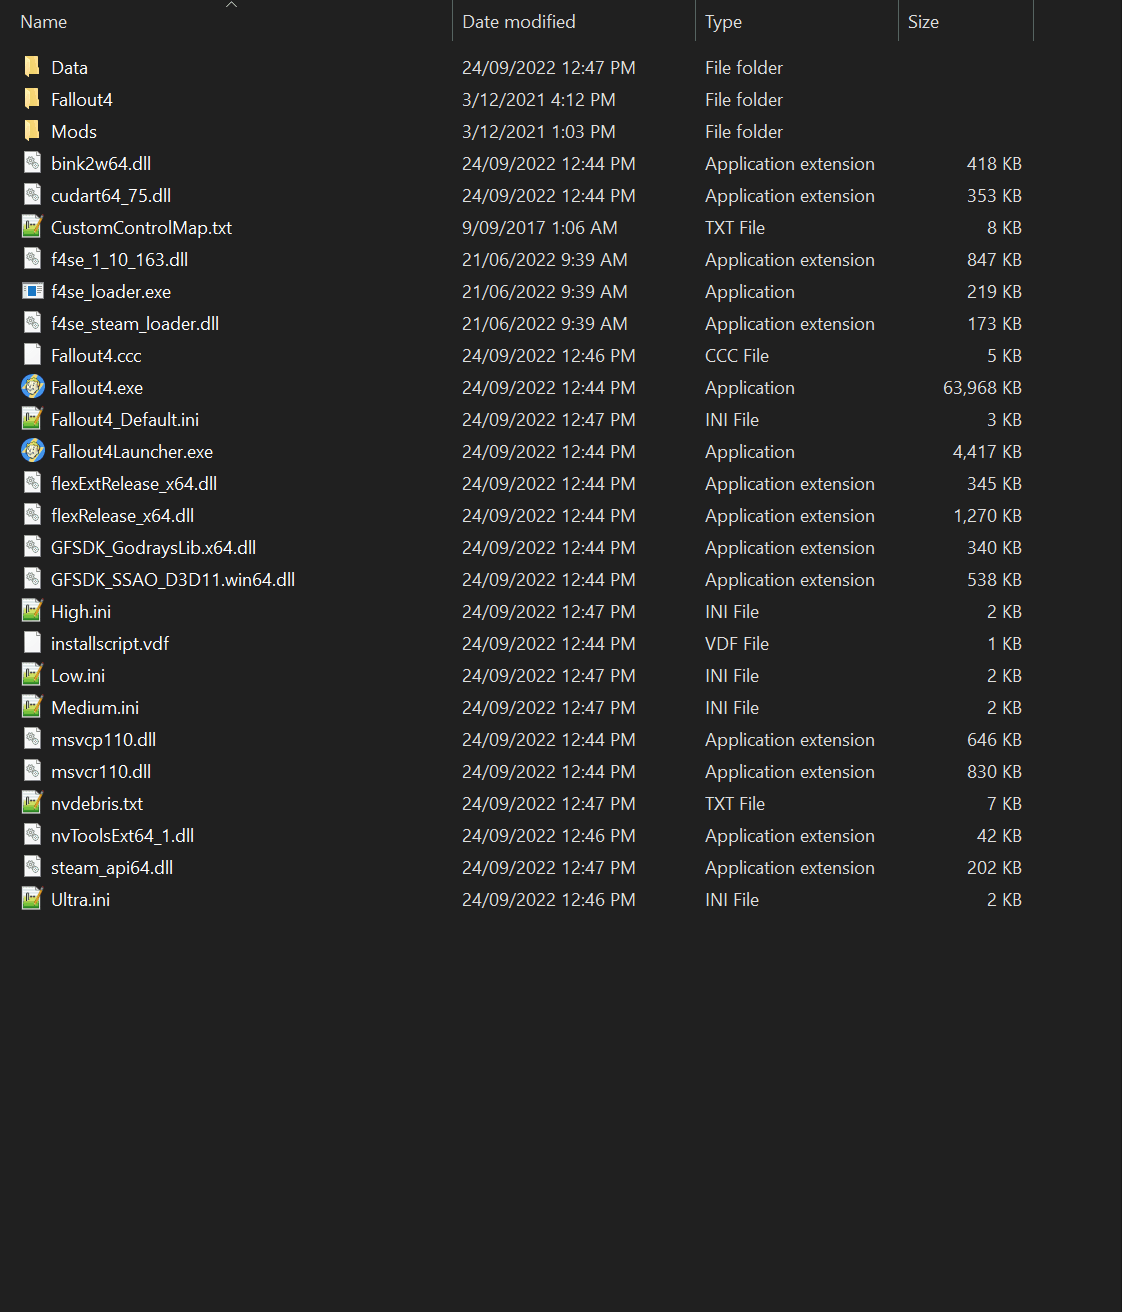This screenshot has height=1312, width=1122.
Task: Click the 3/12/2021 4:12 PM date
Action: point(539,100)
